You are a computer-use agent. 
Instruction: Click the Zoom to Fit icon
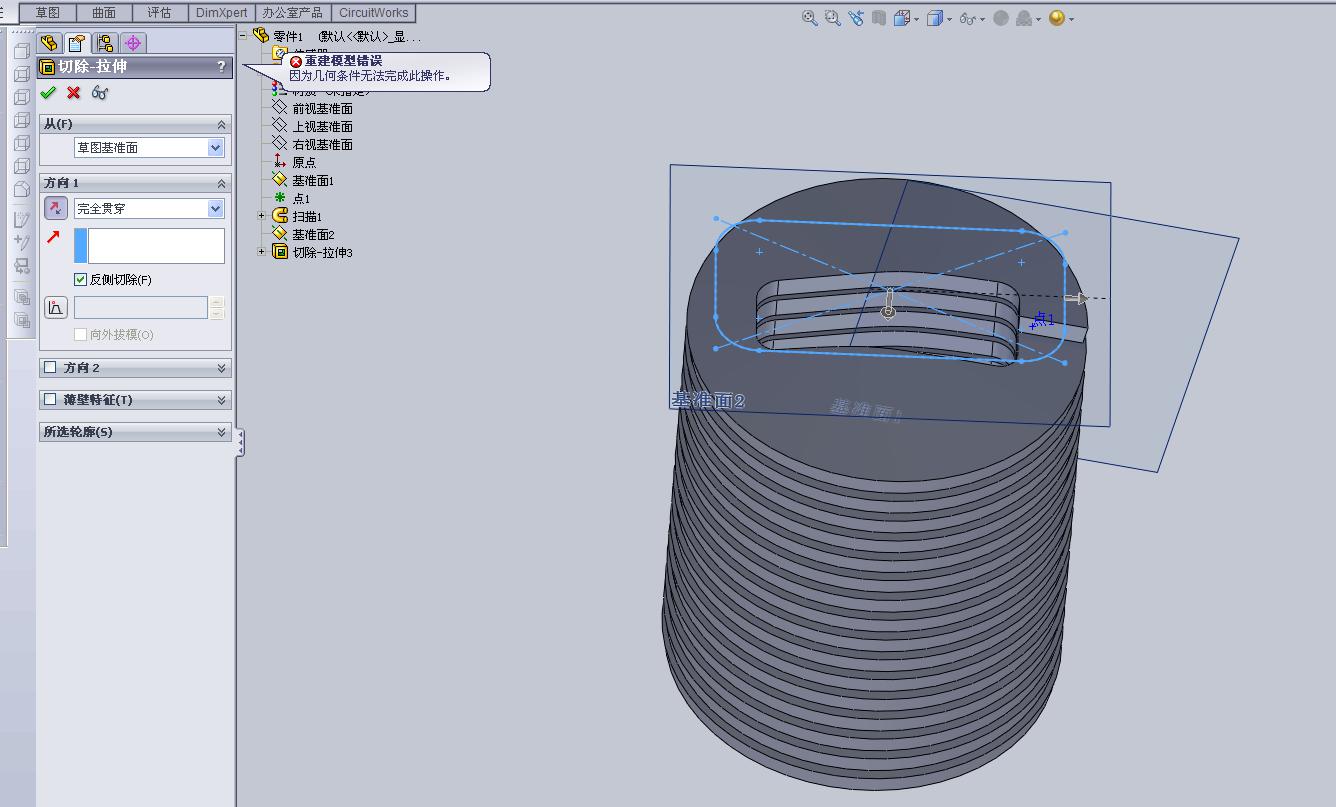point(810,18)
